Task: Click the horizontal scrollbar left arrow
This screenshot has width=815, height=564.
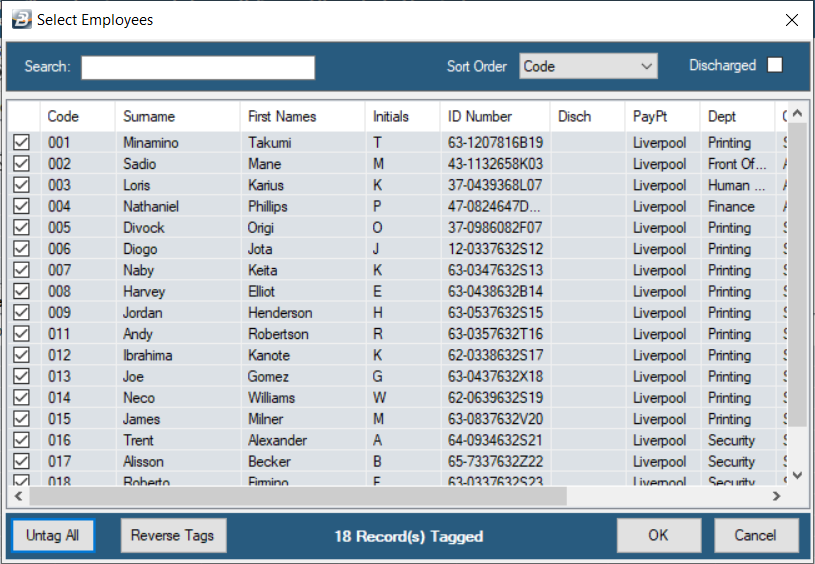Action: (19, 496)
